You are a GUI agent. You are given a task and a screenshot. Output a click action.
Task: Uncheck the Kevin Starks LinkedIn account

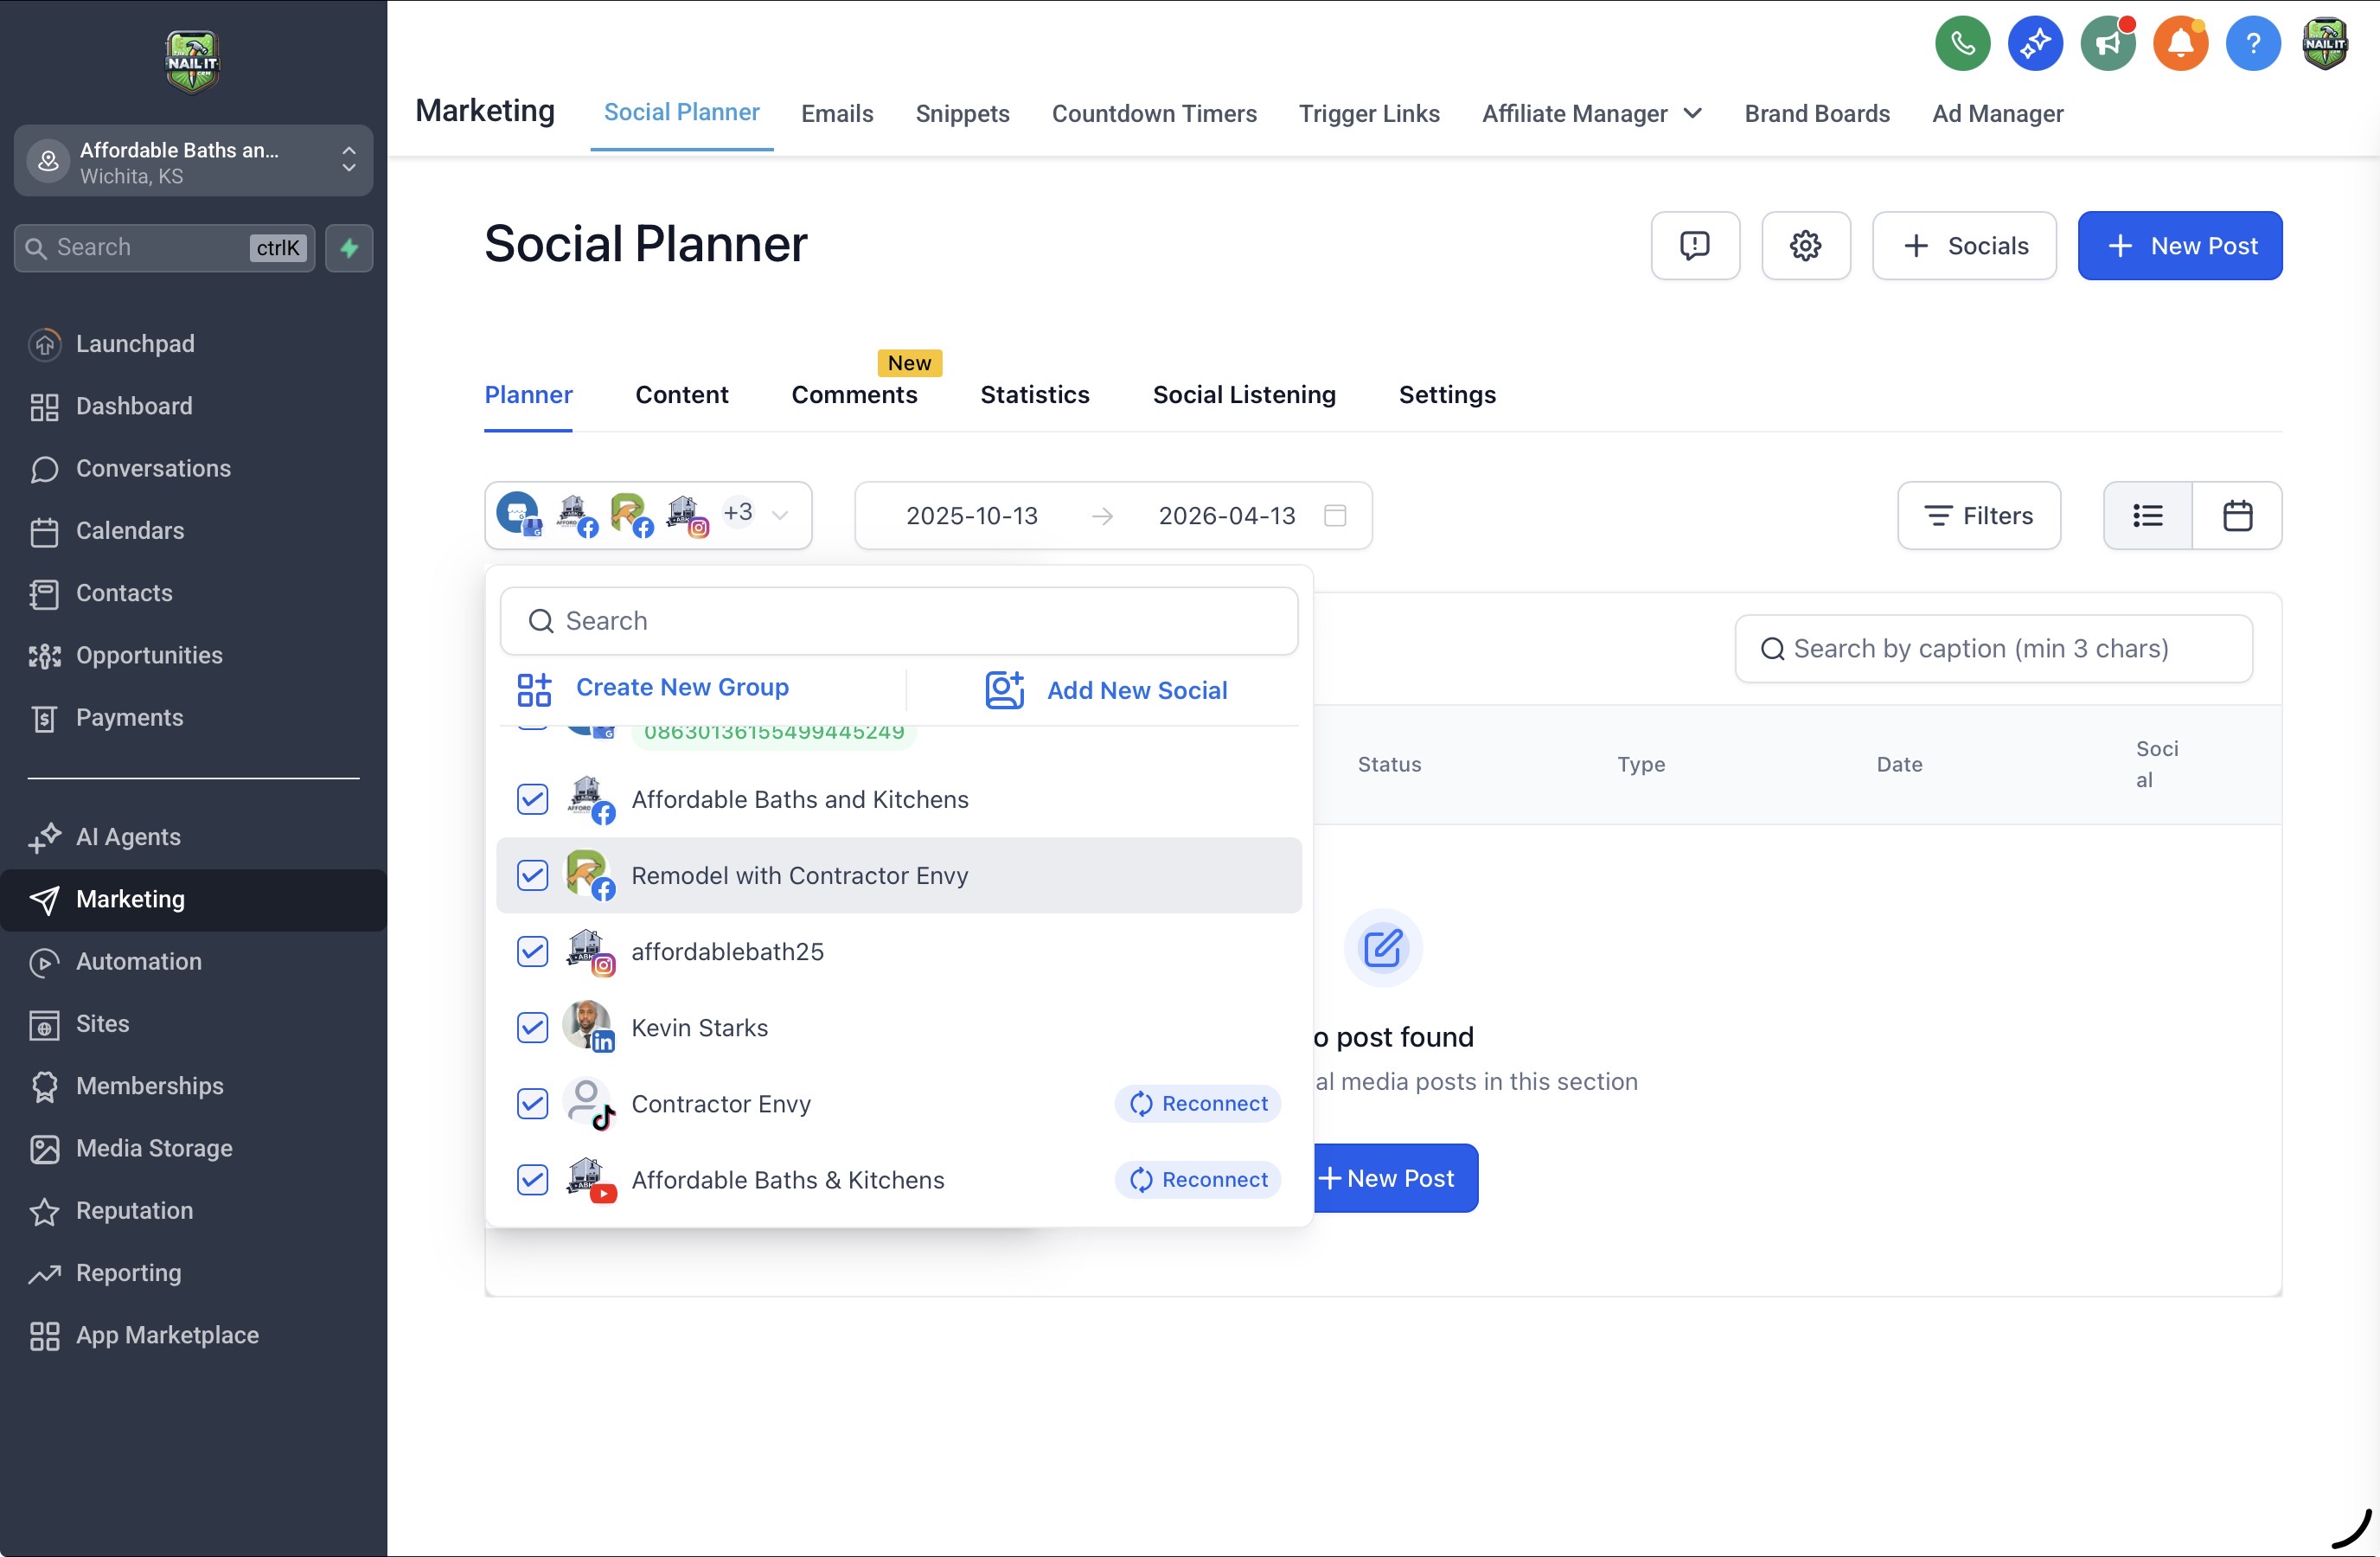[531, 1027]
